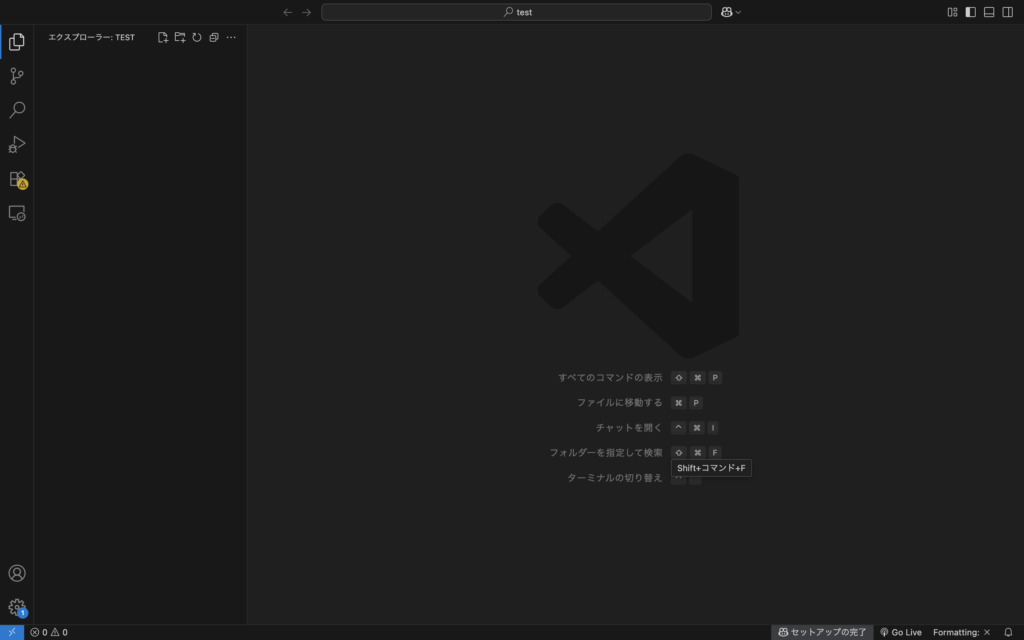Open the Remote Explorer view
The width and height of the screenshot is (1024, 640).
pyautogui.click(x=17, y=214)
